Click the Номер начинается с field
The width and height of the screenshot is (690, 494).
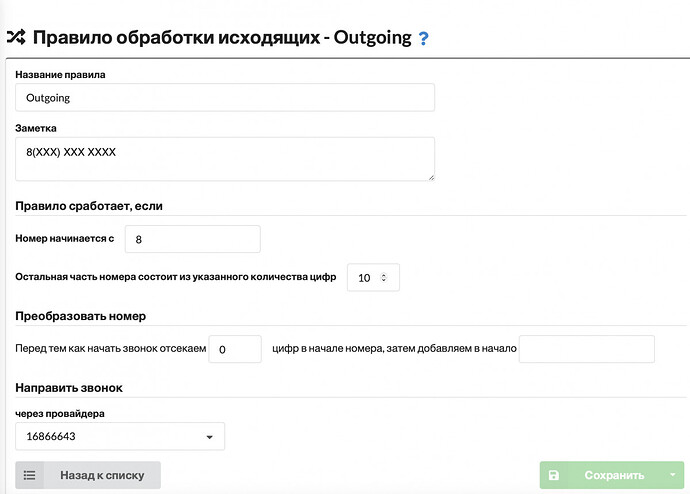click(193, 239)
